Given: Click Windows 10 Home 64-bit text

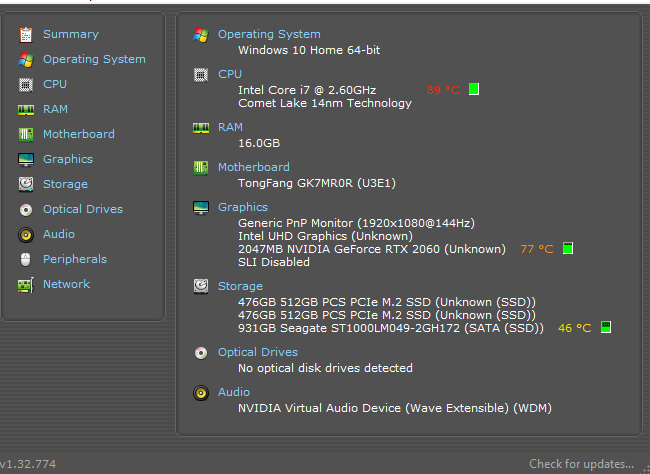Looking at the screenshot, I should (309, 50).
